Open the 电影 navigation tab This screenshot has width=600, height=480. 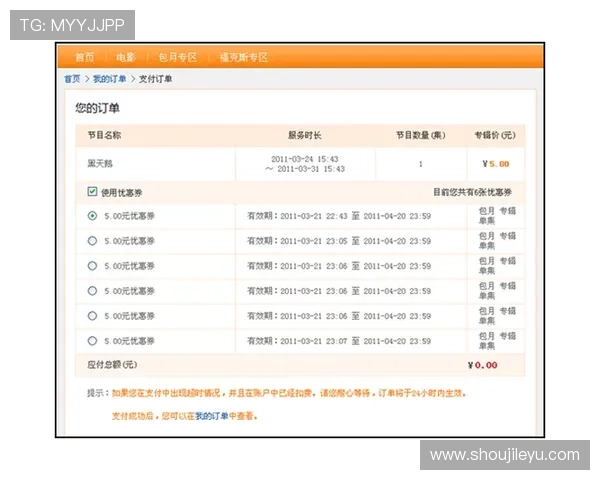click(x=126, y=57)
